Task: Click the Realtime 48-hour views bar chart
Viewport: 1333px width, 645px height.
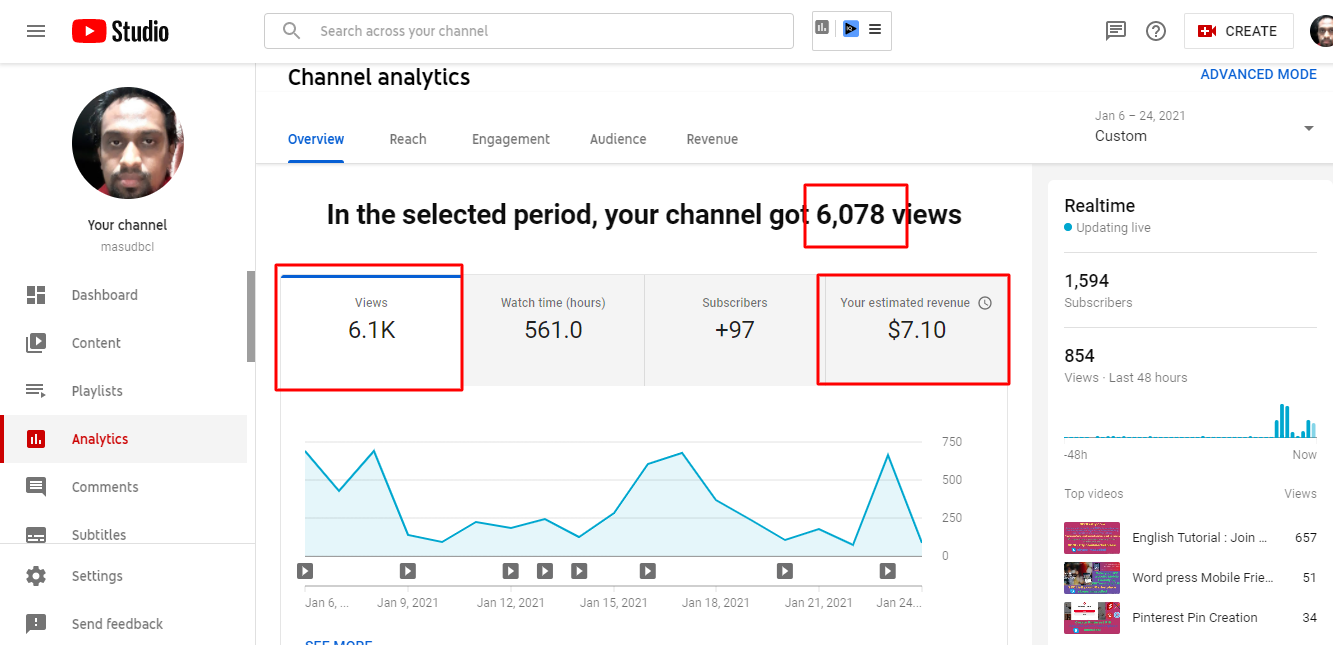Action: coord(1190,420)
